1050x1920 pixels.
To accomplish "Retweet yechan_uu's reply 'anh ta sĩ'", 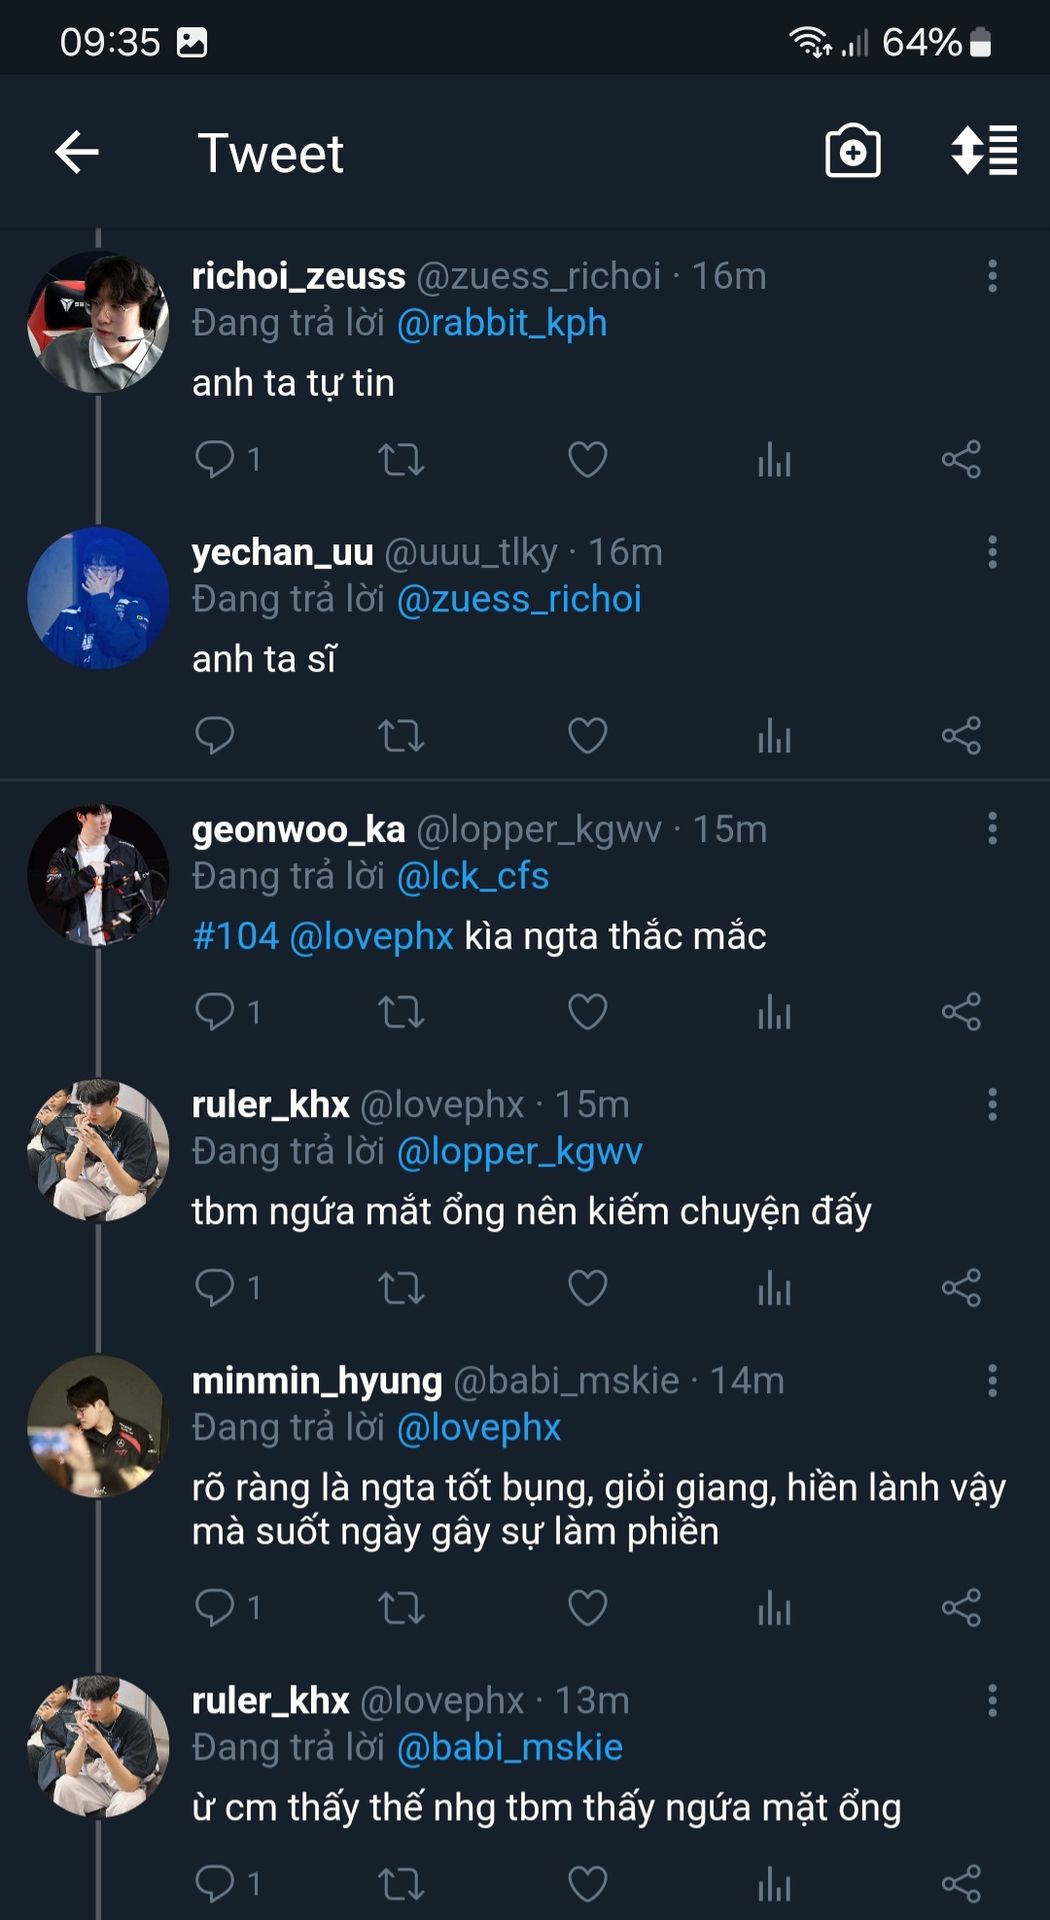I will [401, 736].
